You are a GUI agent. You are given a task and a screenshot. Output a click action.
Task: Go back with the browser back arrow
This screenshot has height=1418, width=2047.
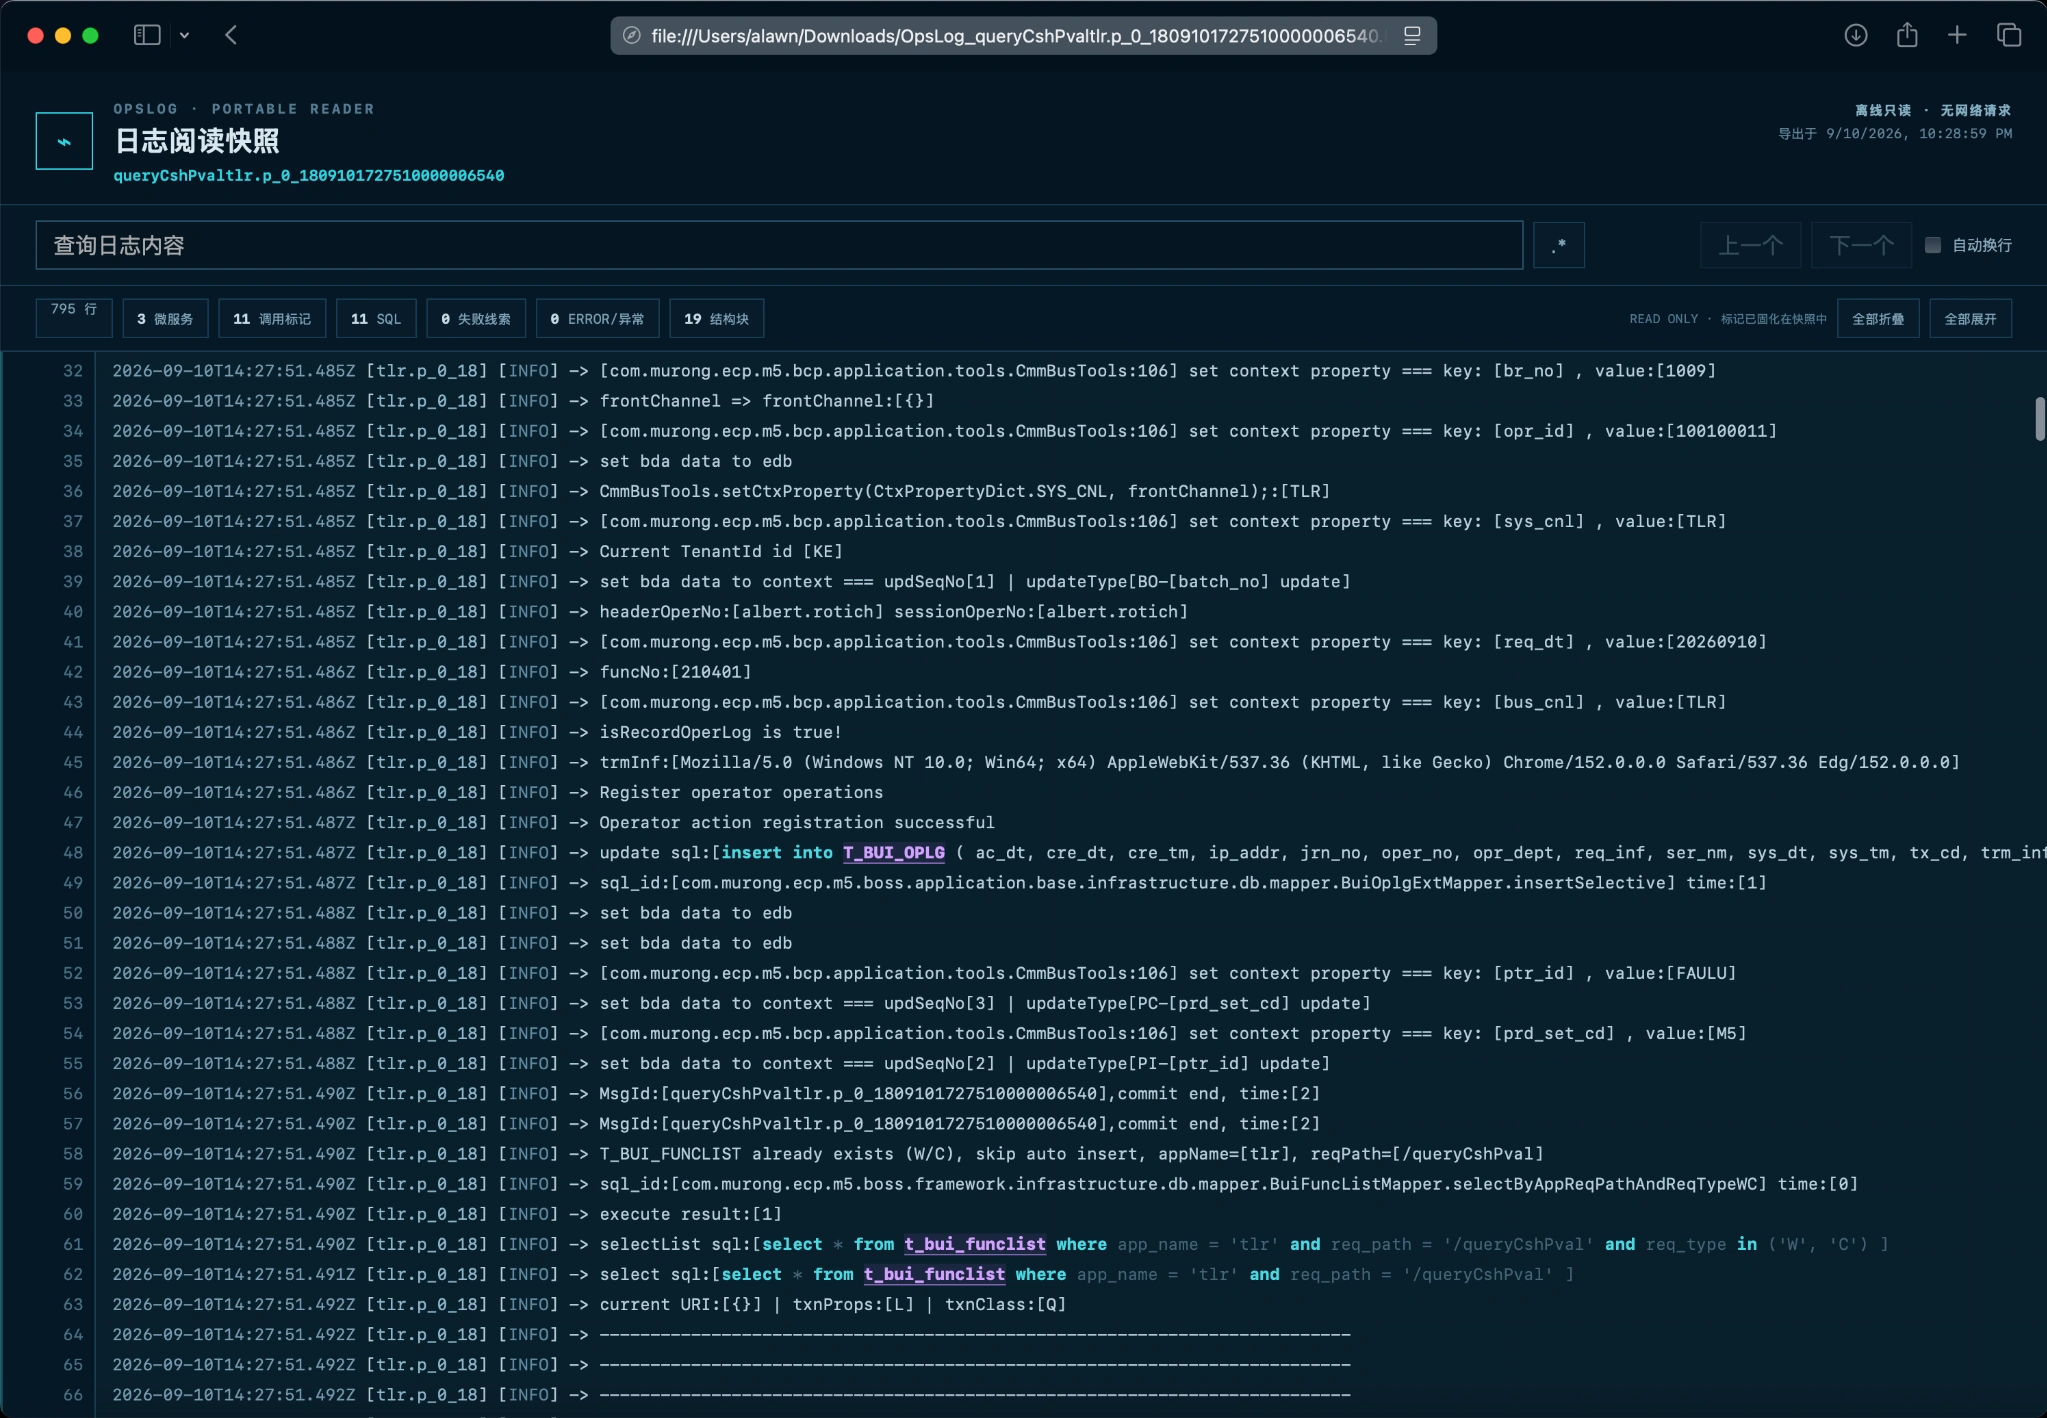coord(231,35)
